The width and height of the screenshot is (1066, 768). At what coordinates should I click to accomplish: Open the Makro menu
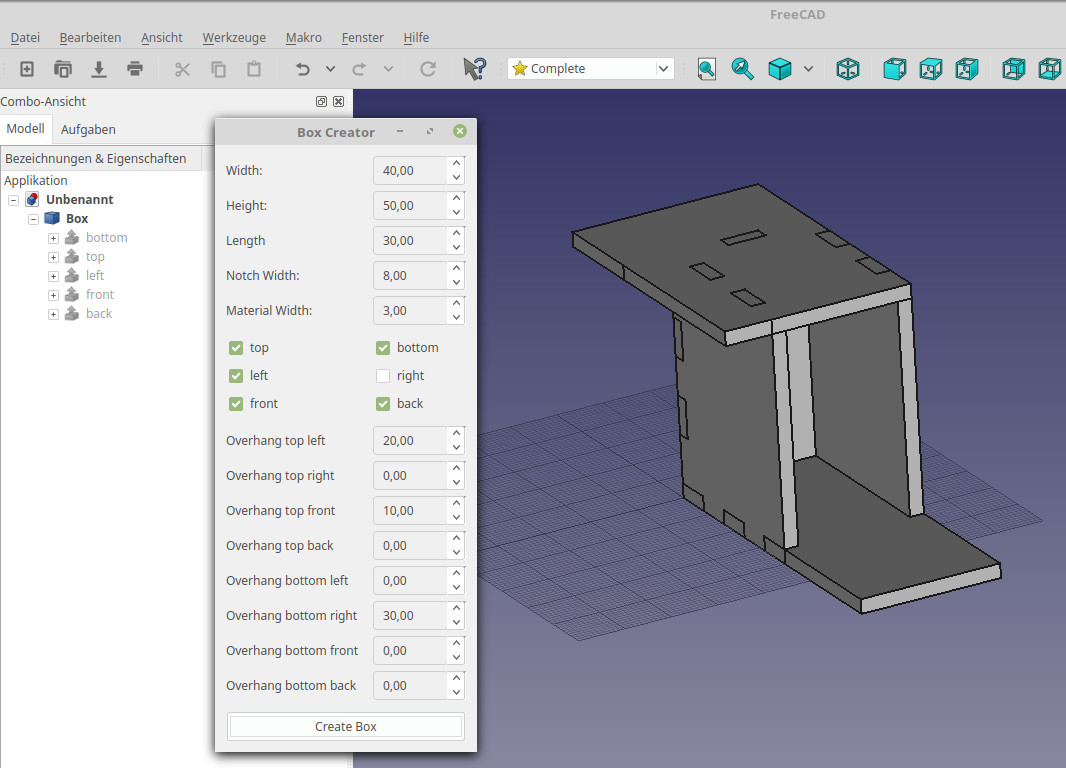pyautogui.click(x=303, y=37)
